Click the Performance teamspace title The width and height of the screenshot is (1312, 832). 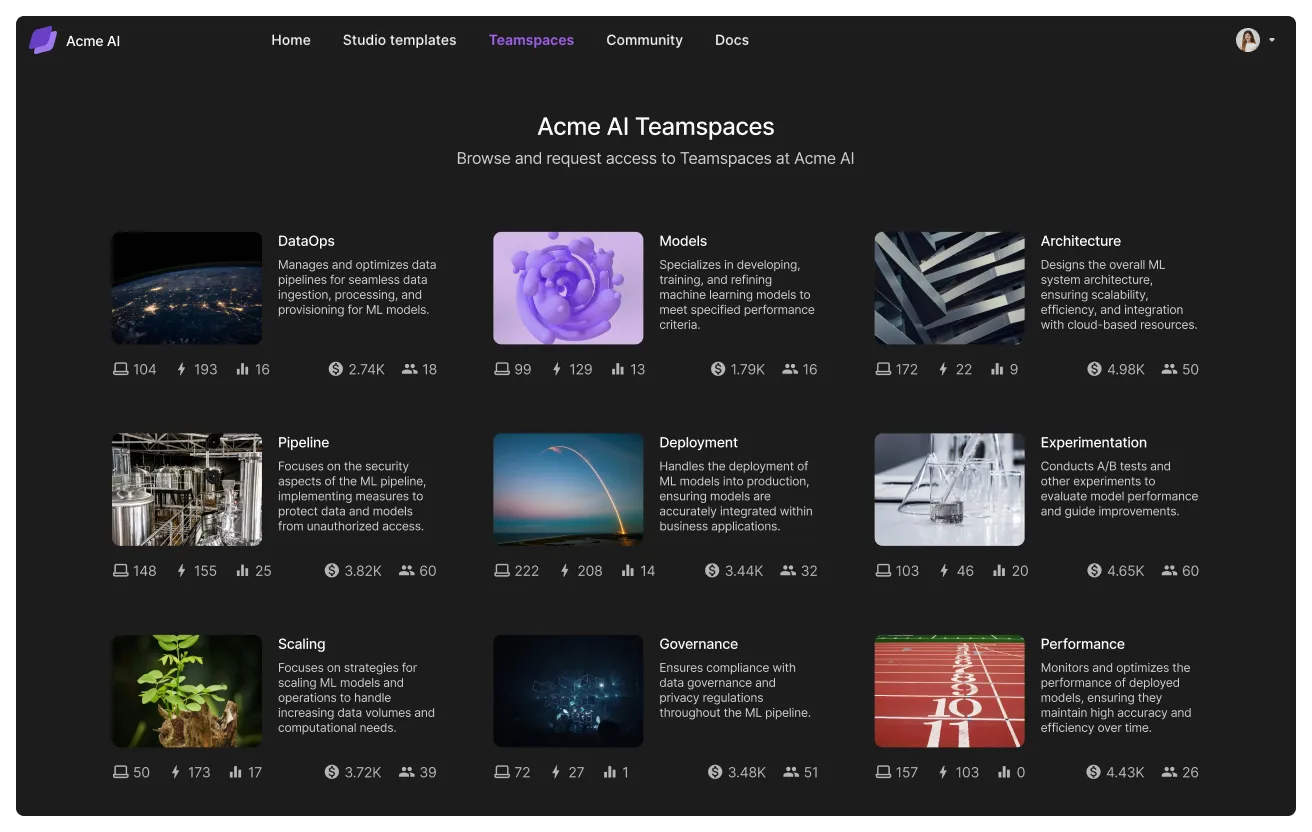click(x=1083, y=644)
